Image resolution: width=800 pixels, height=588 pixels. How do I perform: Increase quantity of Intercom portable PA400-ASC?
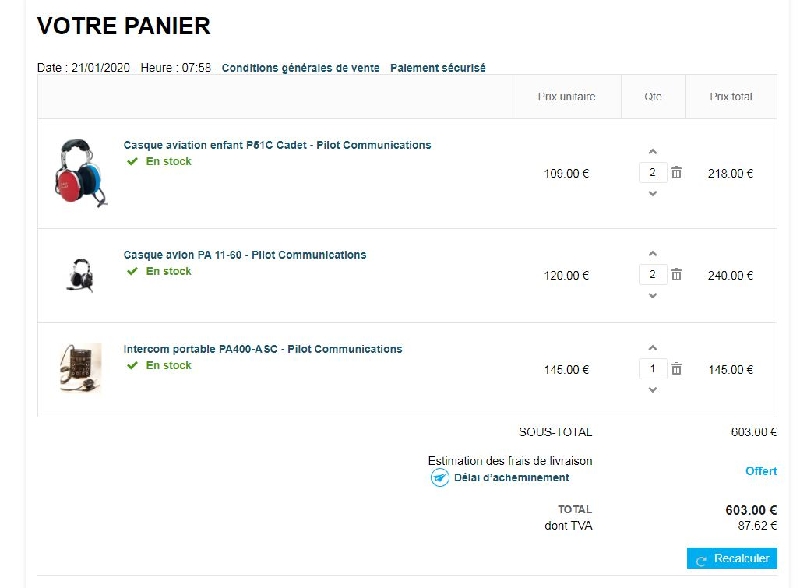(653, 348)
